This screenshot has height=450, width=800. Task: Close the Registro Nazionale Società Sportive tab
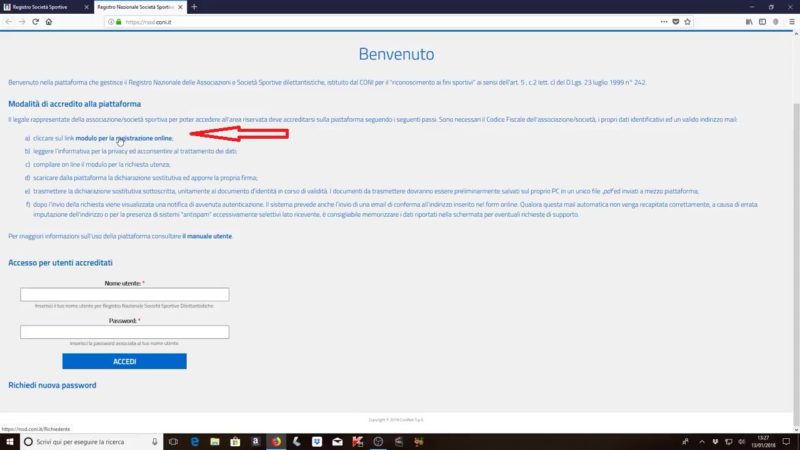tap(180, 7)
